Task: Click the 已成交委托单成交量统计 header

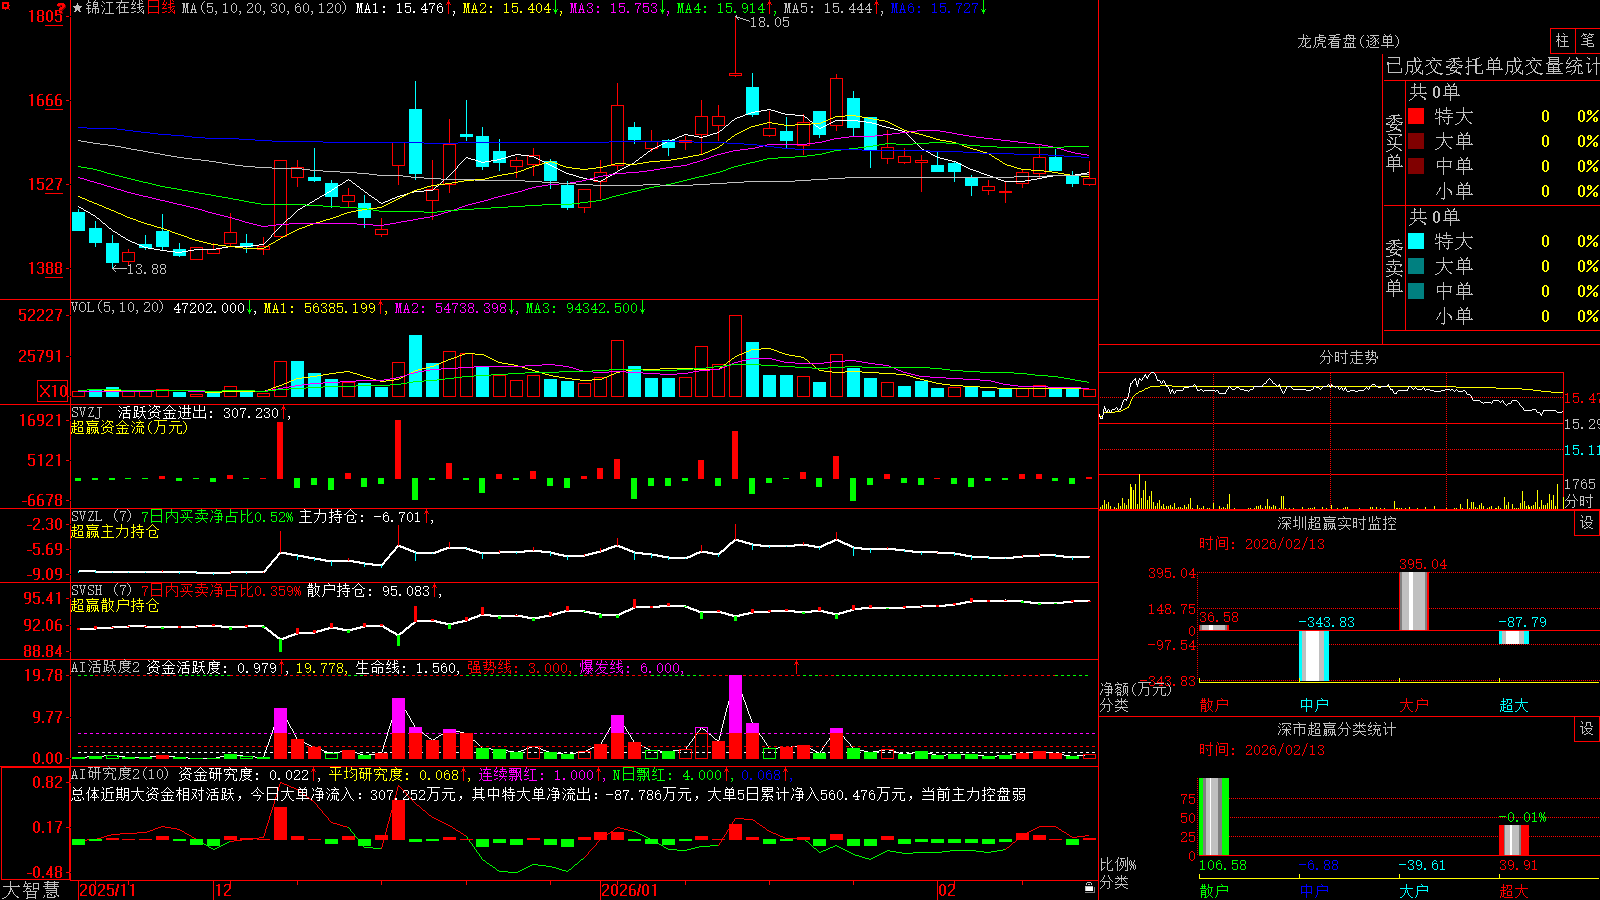Action: pyautogui.click(x=1492, y=66)
